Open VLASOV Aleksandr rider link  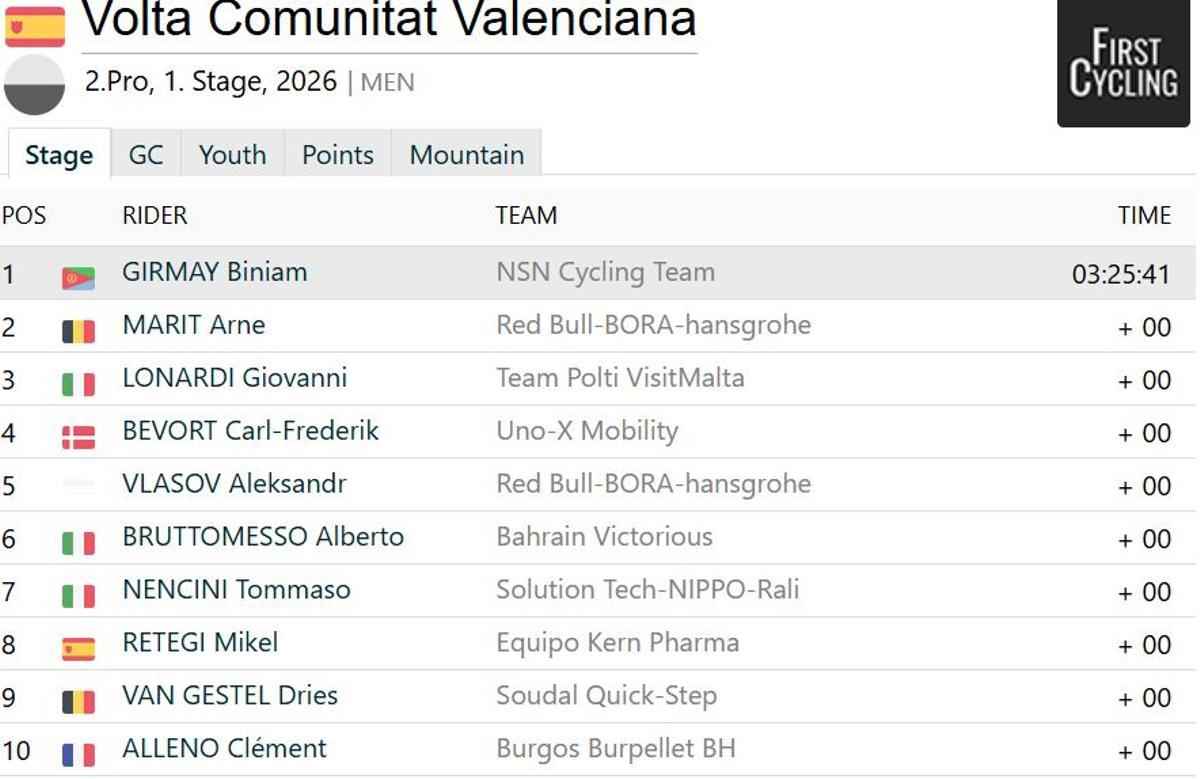point(234,484)
